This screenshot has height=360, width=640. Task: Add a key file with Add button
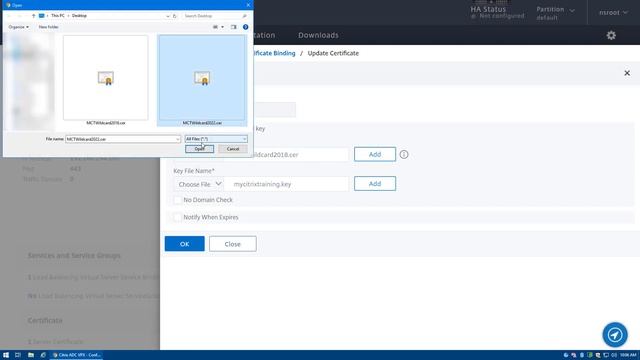(x=375, y=184)
